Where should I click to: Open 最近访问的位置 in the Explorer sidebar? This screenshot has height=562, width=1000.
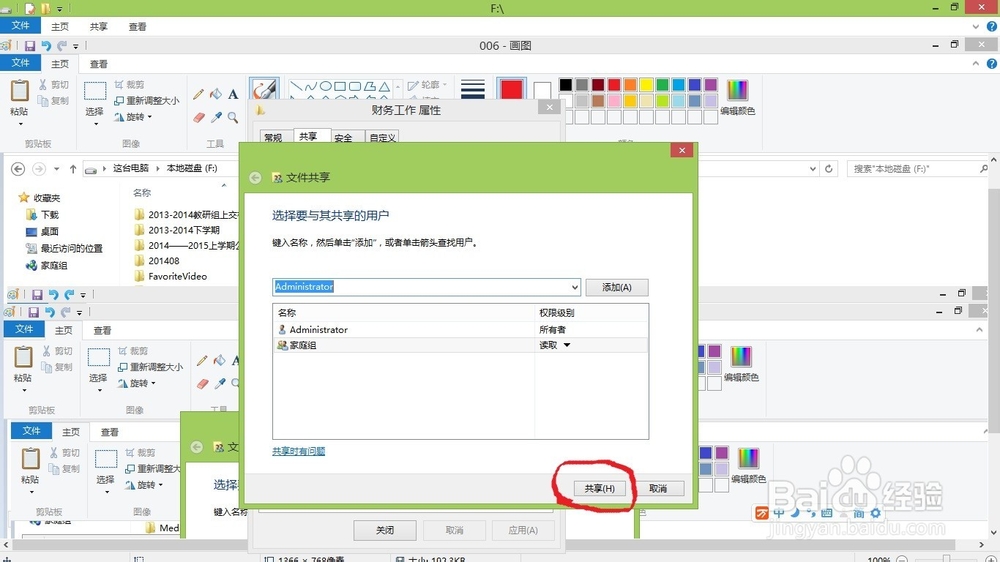64,248
